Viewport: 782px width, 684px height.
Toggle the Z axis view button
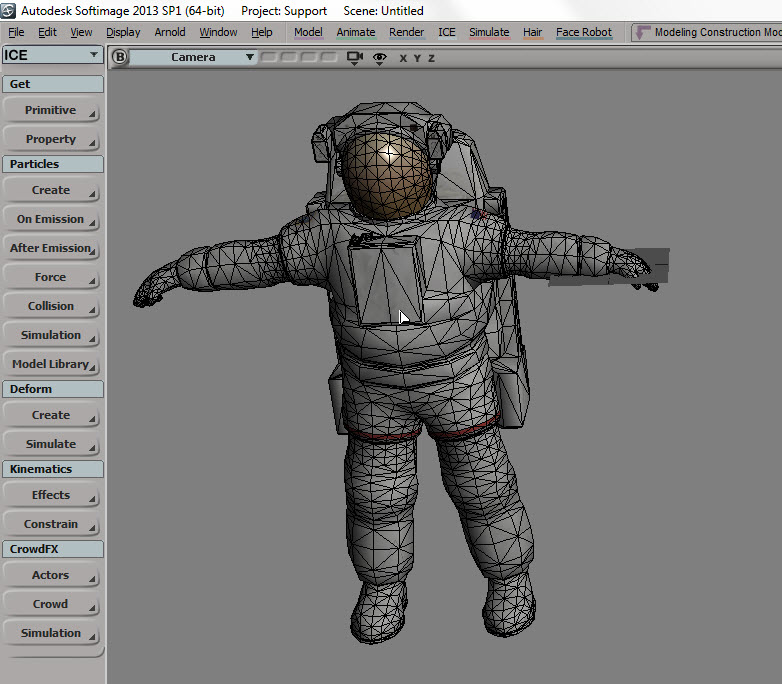[431, 58]
